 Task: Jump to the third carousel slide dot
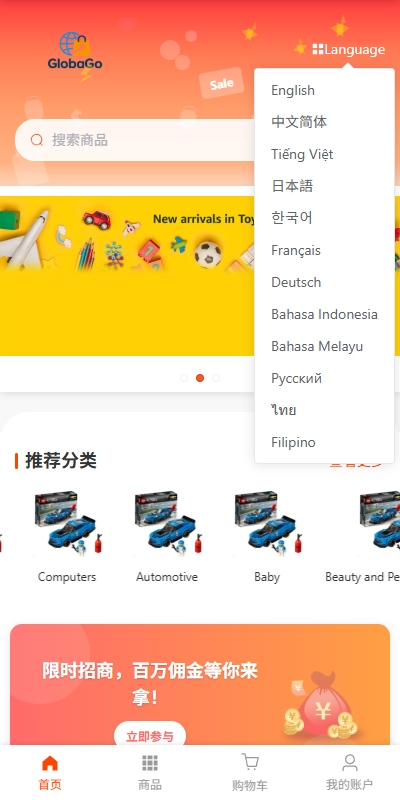(216, 378)
